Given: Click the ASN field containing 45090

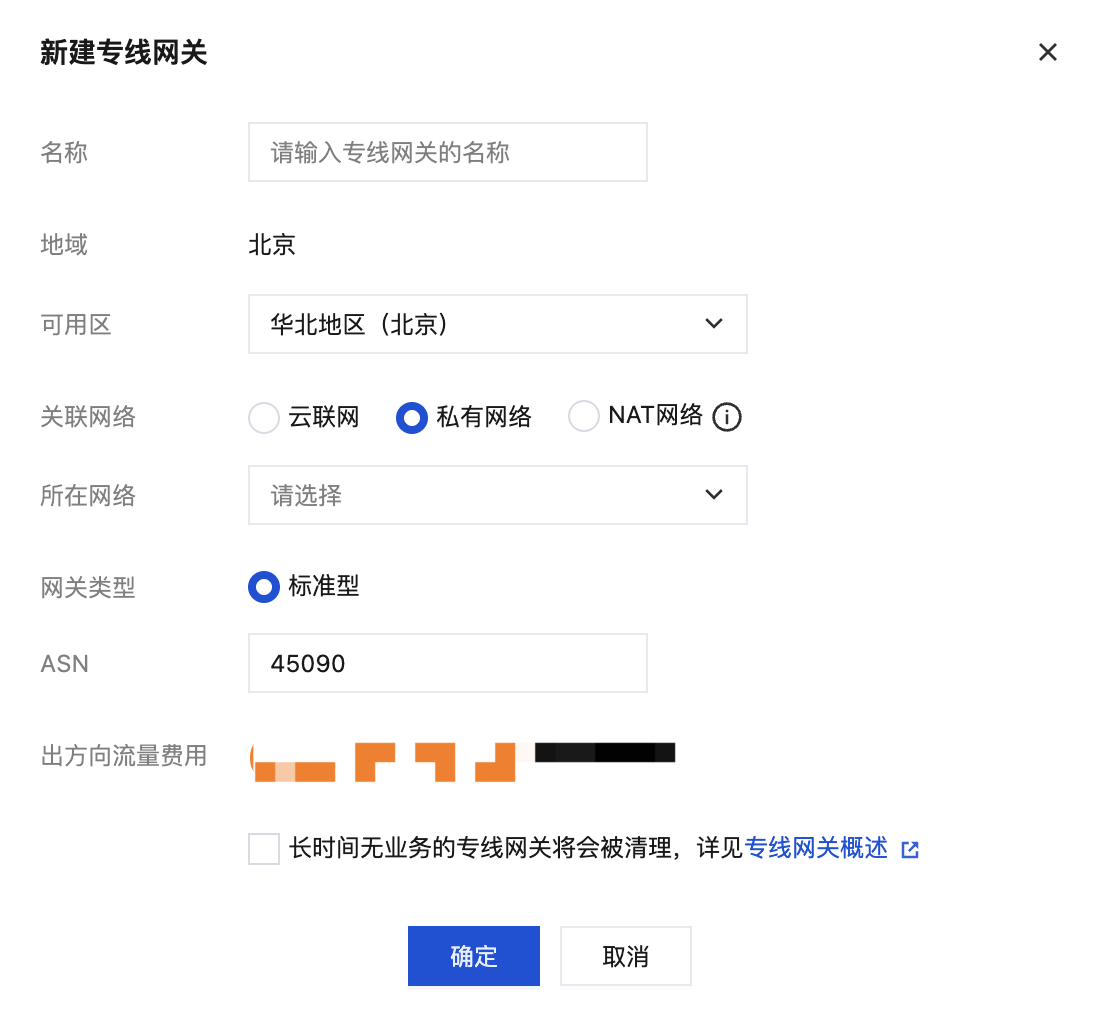Looking at the screenshot, I should (447, 663).
